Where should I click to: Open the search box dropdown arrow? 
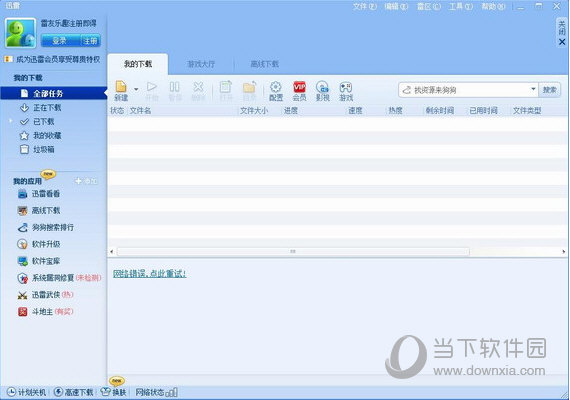(533, 89)
